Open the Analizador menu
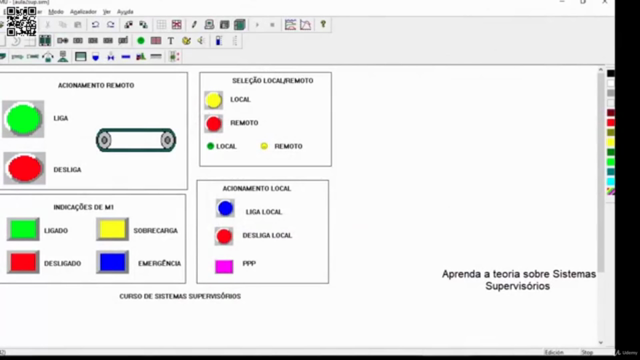 [x=83, y=12]
